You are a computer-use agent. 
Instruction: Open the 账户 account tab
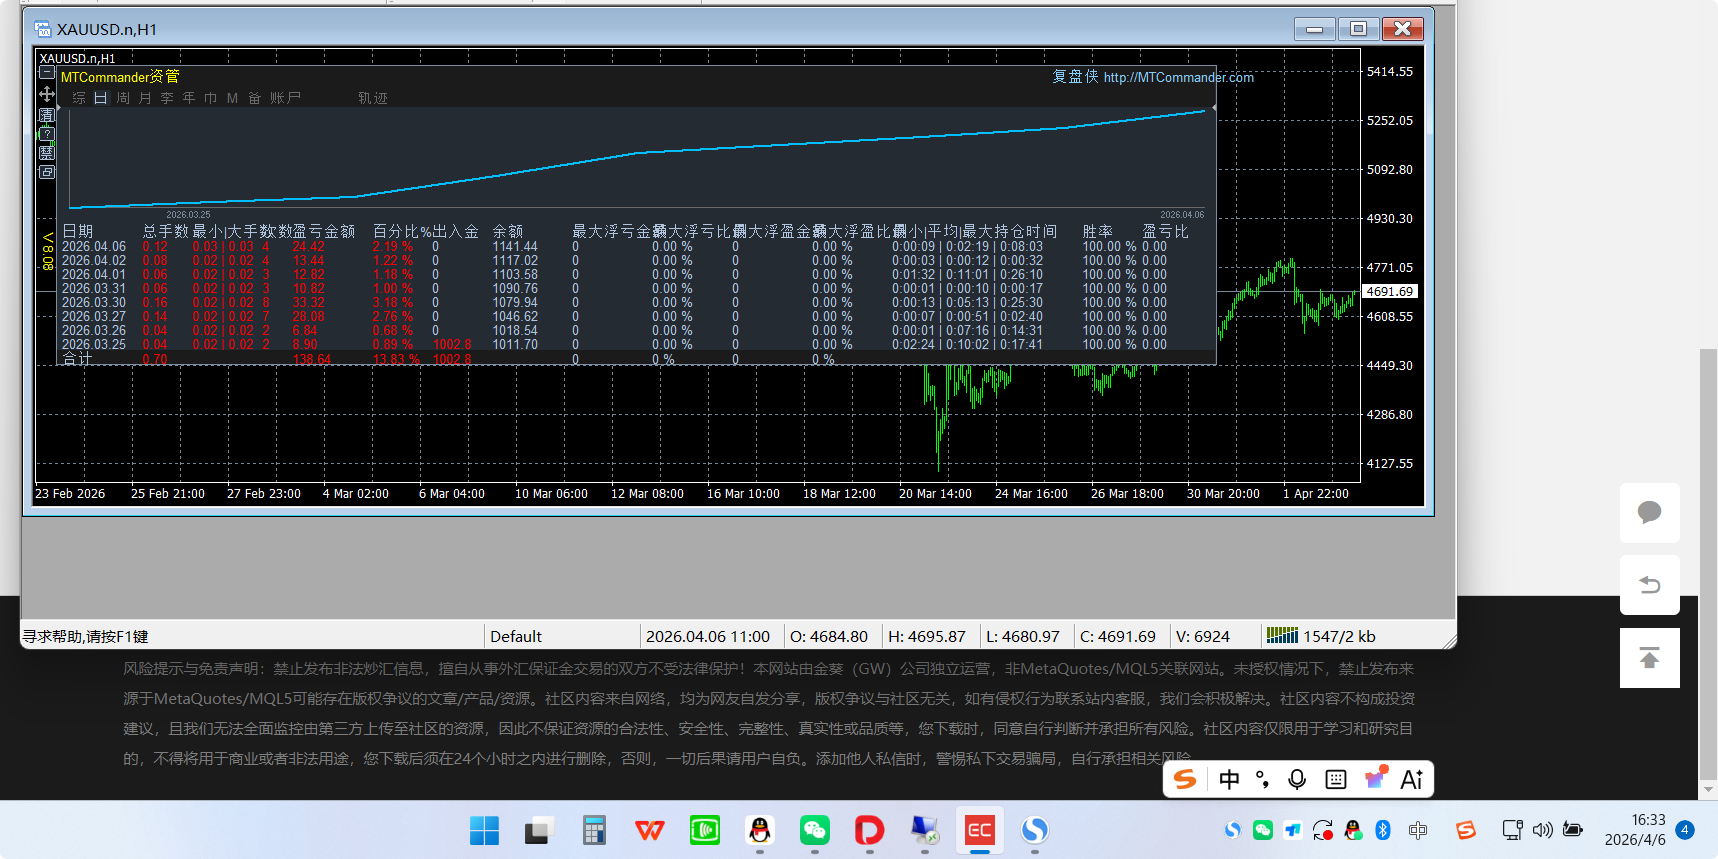click(x=285, y=98)
